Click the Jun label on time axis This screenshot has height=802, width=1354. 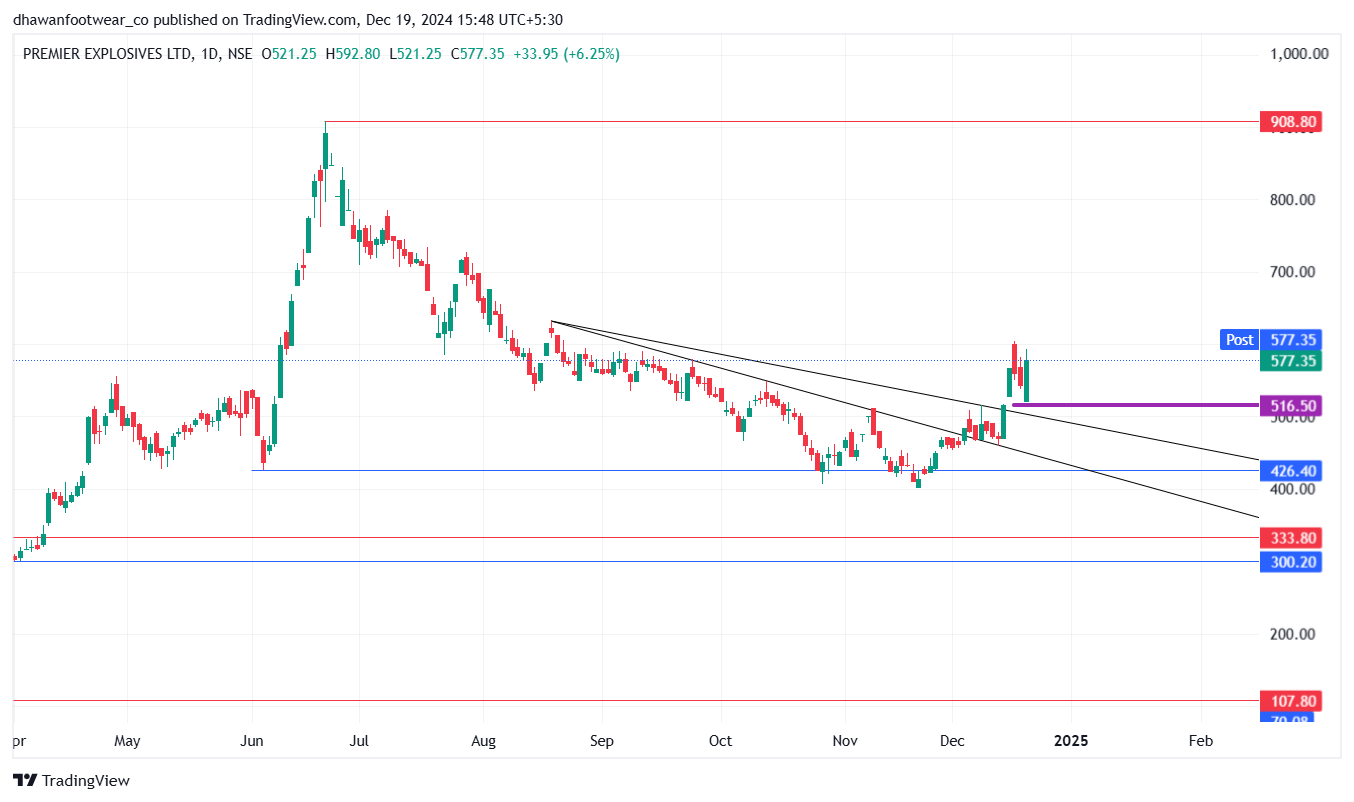[x=252, y=741]
